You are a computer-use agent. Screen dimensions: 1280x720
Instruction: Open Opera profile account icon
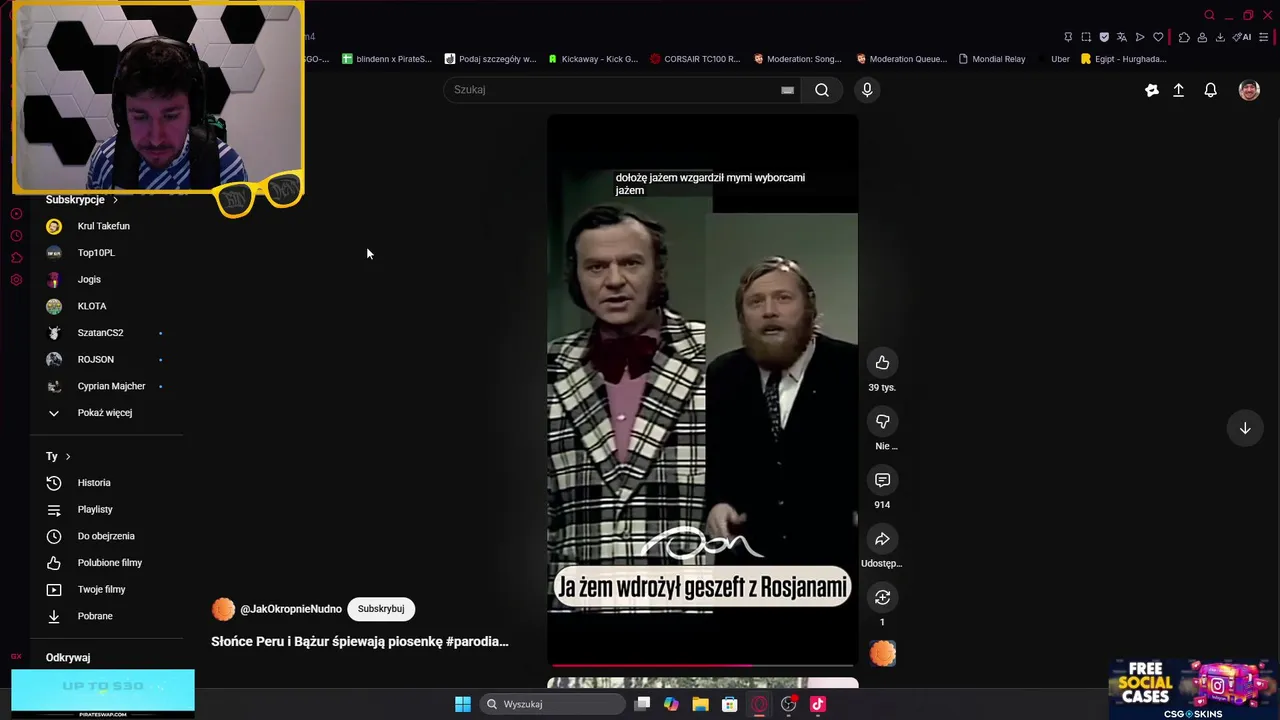pos(1203,37)
